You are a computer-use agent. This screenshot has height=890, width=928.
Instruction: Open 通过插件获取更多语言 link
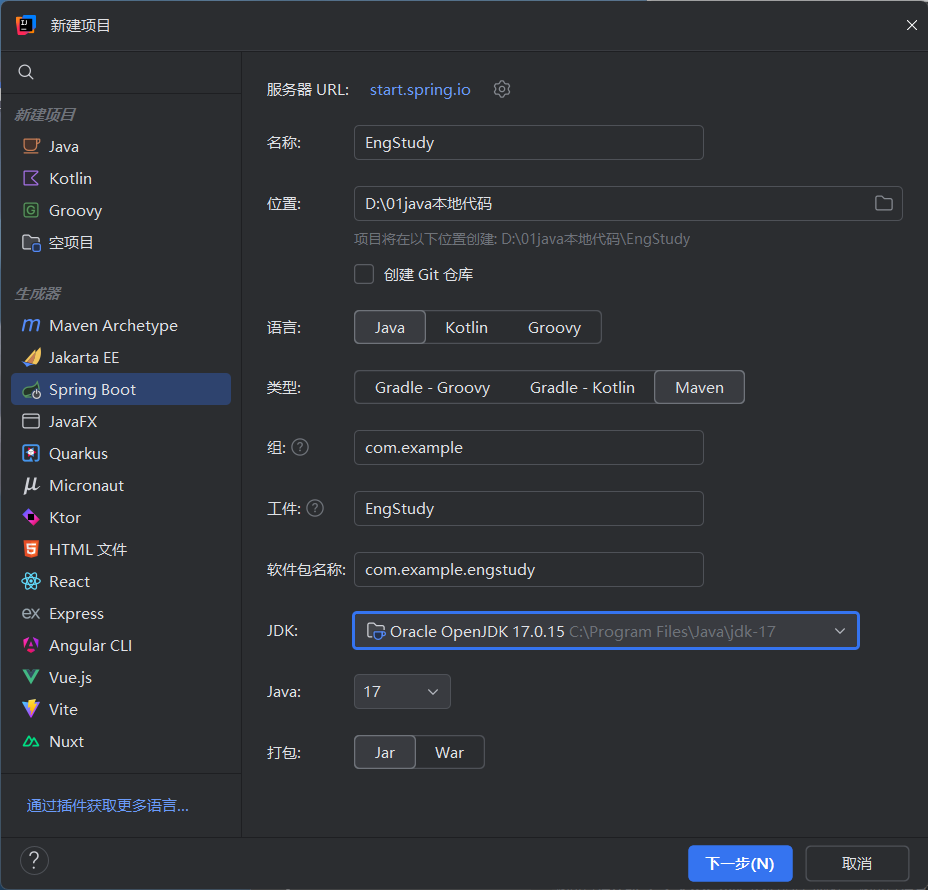point(108,805)
